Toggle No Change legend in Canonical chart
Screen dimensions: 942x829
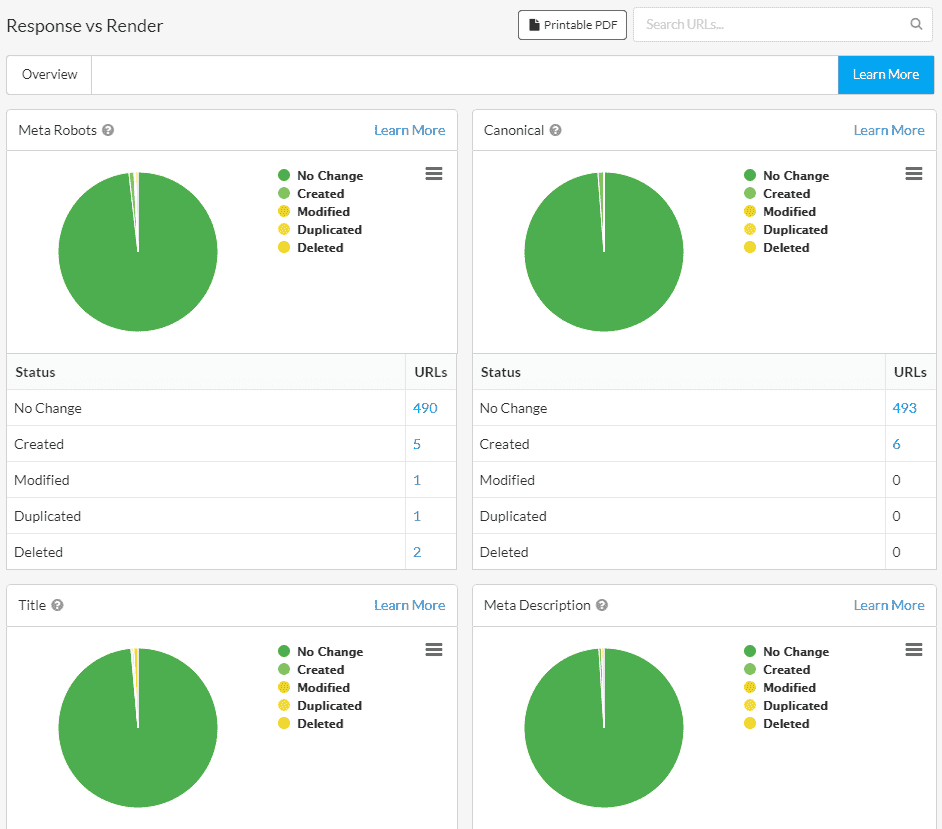[x=786, y=175]
